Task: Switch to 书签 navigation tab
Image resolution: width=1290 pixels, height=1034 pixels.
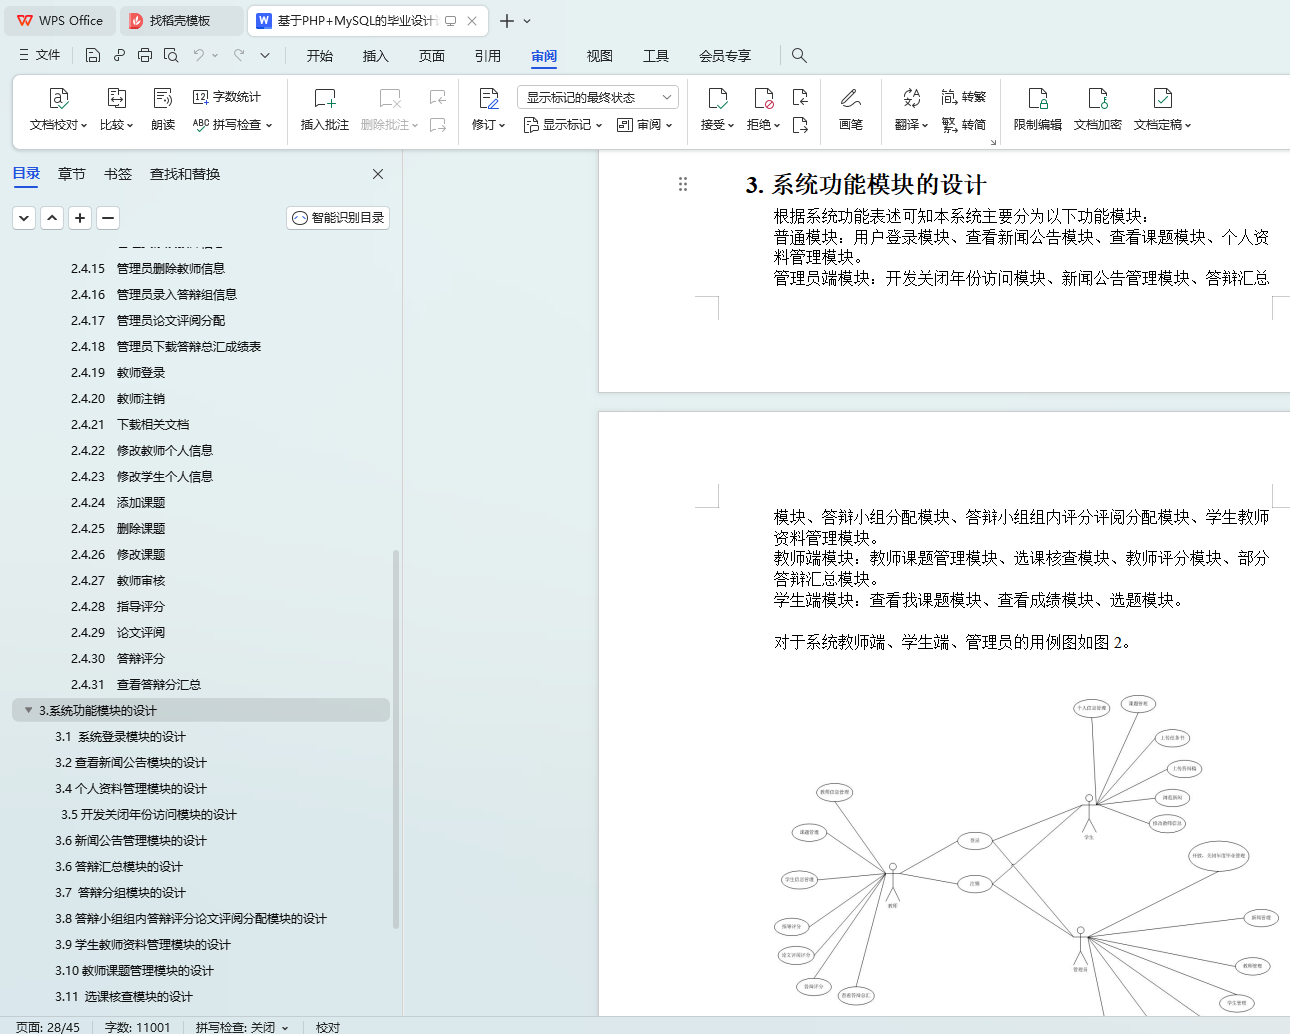Action: [x=118, y=174]
